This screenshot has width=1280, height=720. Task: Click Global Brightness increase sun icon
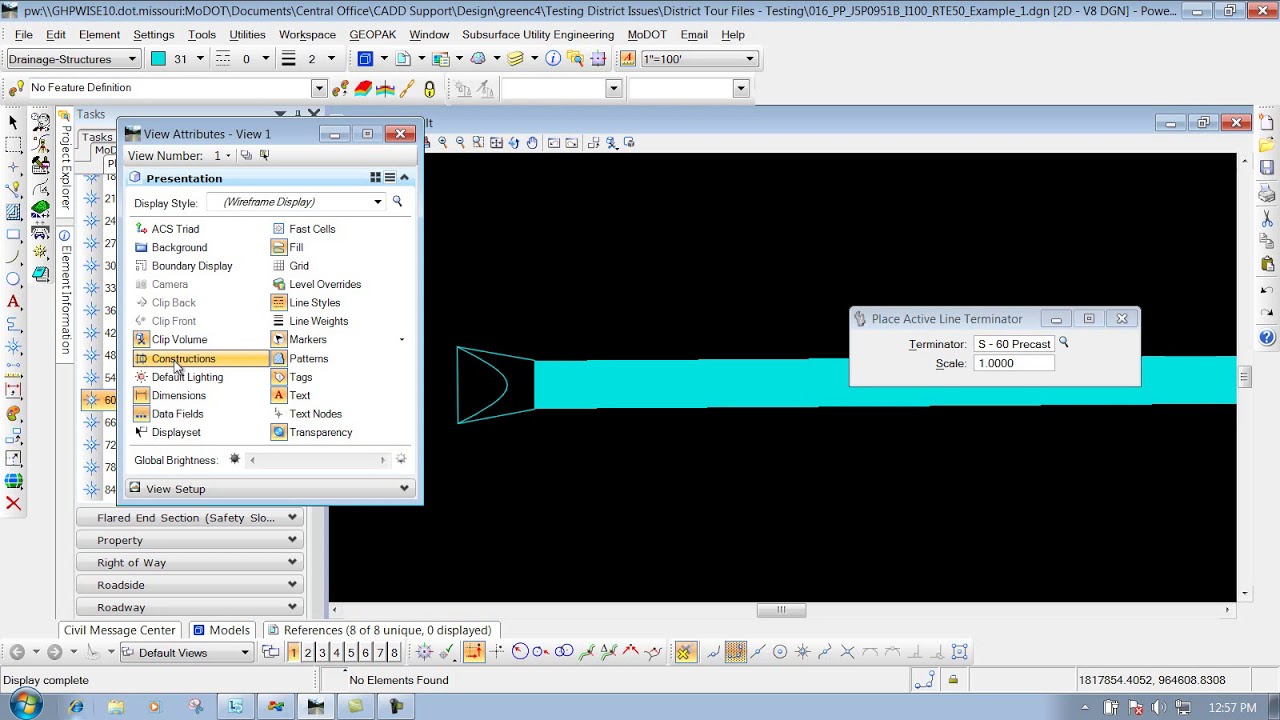pos(401,460)
